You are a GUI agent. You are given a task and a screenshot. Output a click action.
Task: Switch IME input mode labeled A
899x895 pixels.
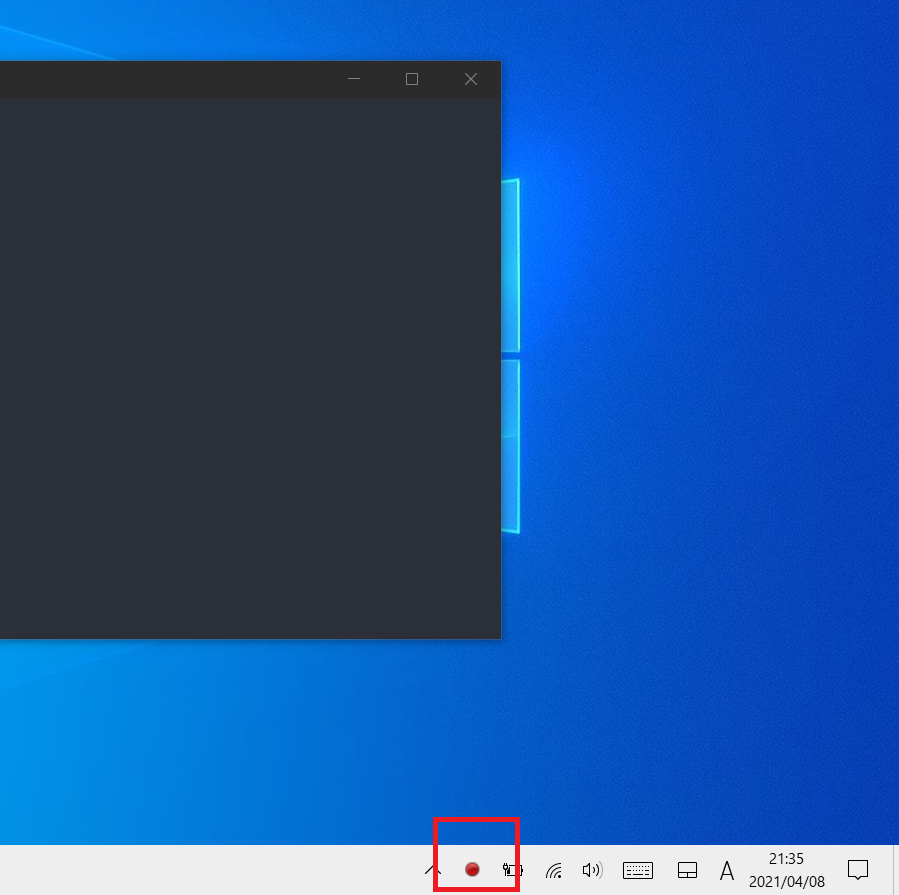point(726,870)
